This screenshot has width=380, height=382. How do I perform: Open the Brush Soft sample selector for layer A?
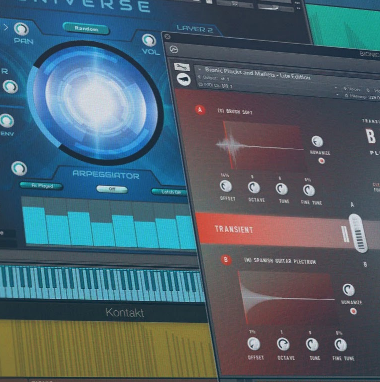235,112
